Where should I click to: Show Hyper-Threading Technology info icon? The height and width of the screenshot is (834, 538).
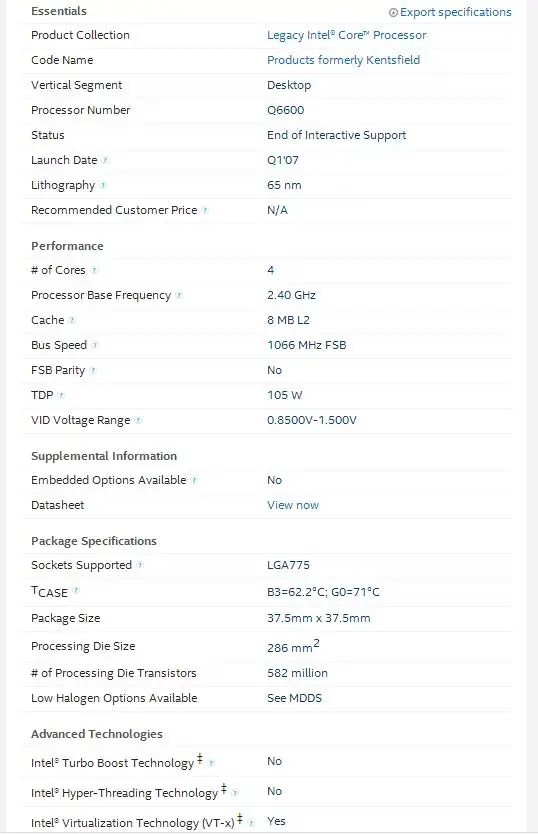coord(235,793)
